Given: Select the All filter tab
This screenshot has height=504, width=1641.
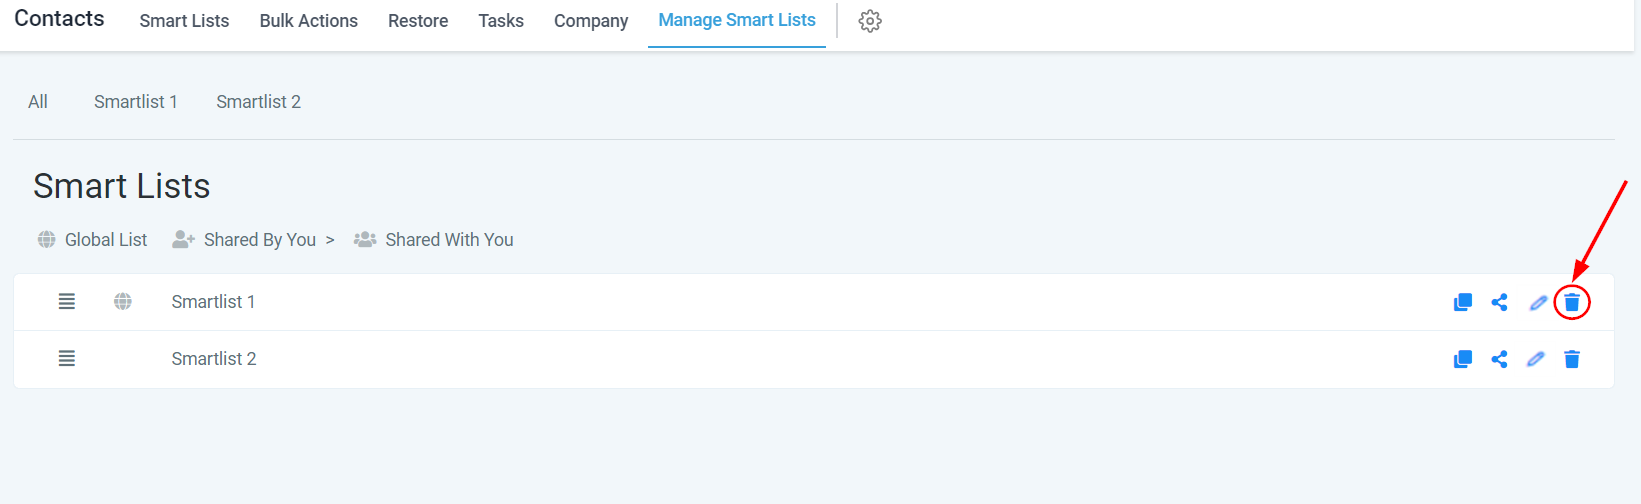Looking at the screenshot, I should pyautogui.click(x=38, y=102).
